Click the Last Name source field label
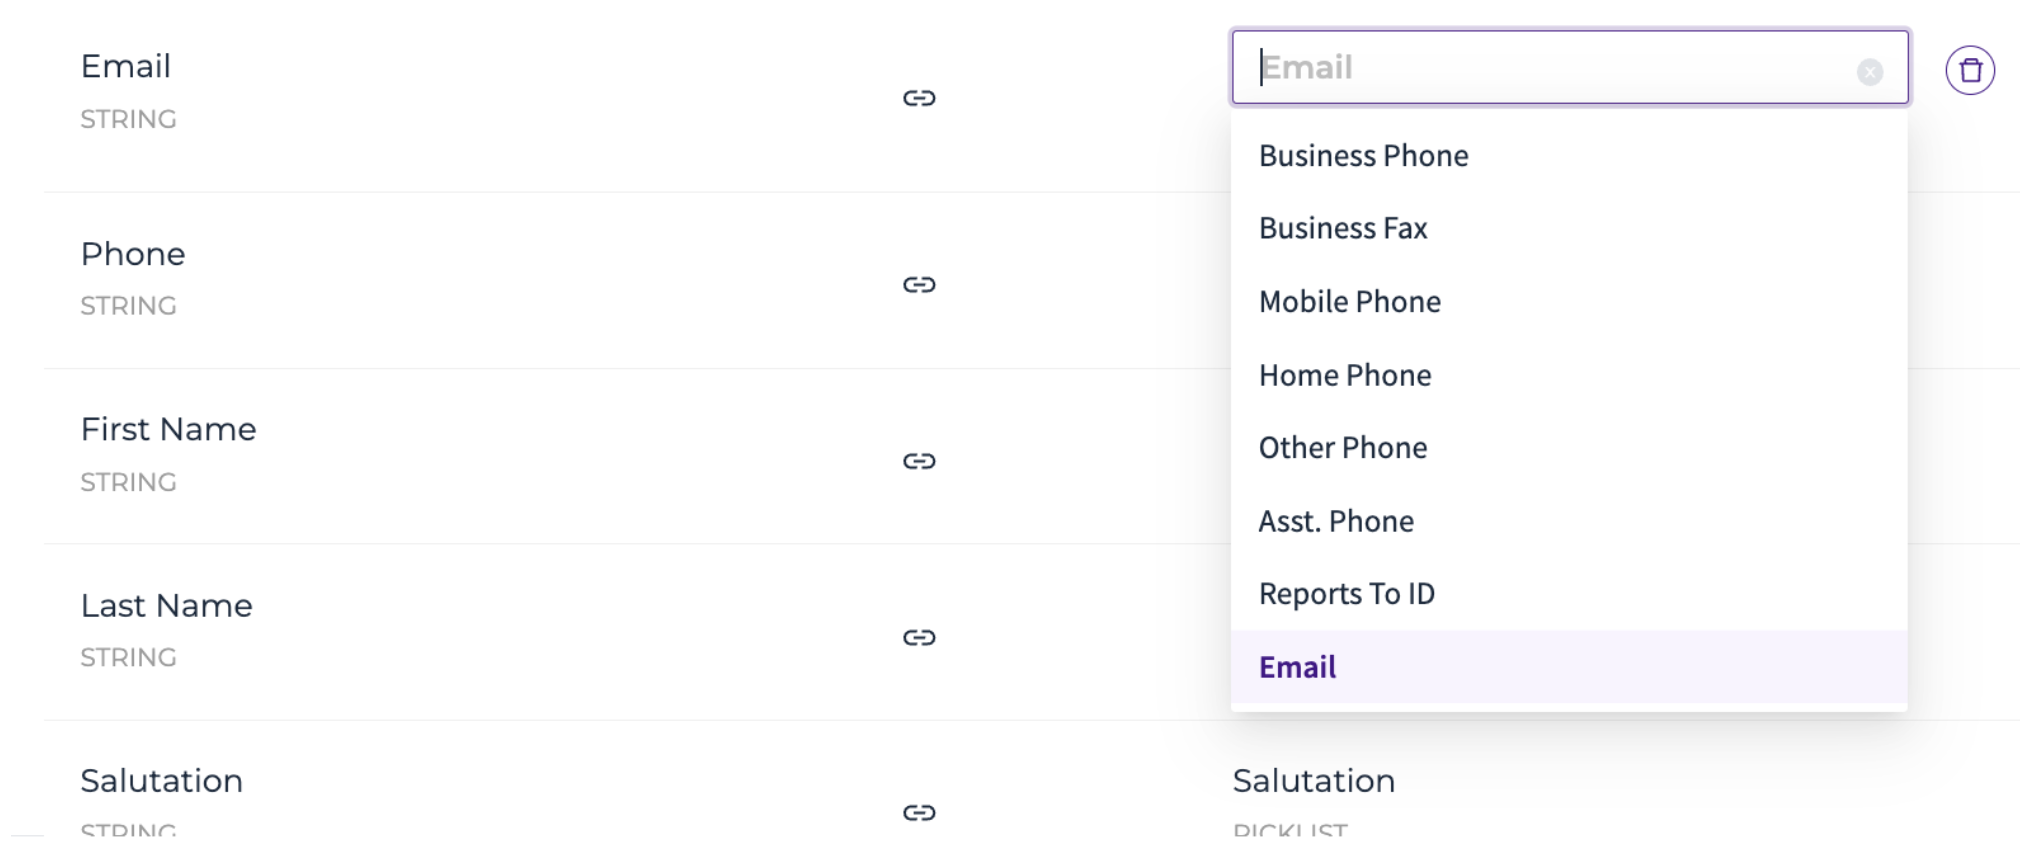Image resolution: width=2020 pixels, height=848 pixels. pyautogui.click(x=166, y=606)
